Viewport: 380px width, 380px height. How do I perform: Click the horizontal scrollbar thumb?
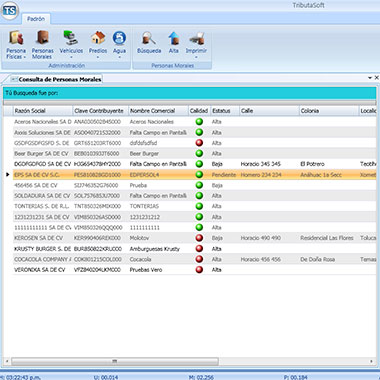coord(115,361)
